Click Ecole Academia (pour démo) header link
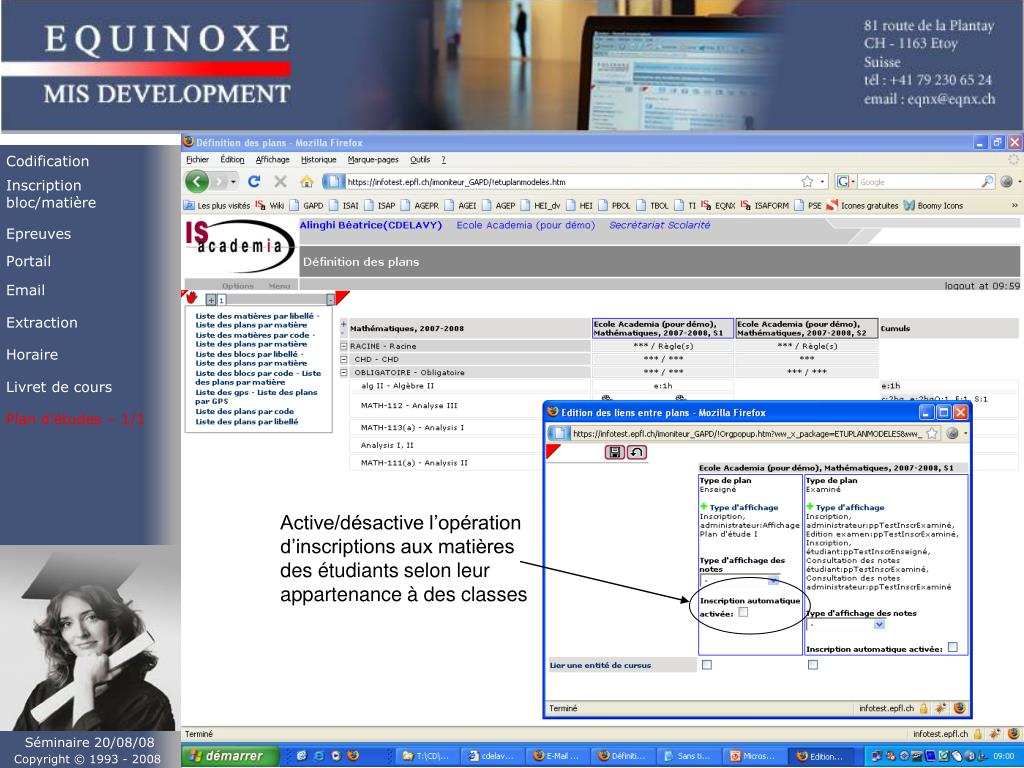 pyautogui.click(x=526, y=225)
